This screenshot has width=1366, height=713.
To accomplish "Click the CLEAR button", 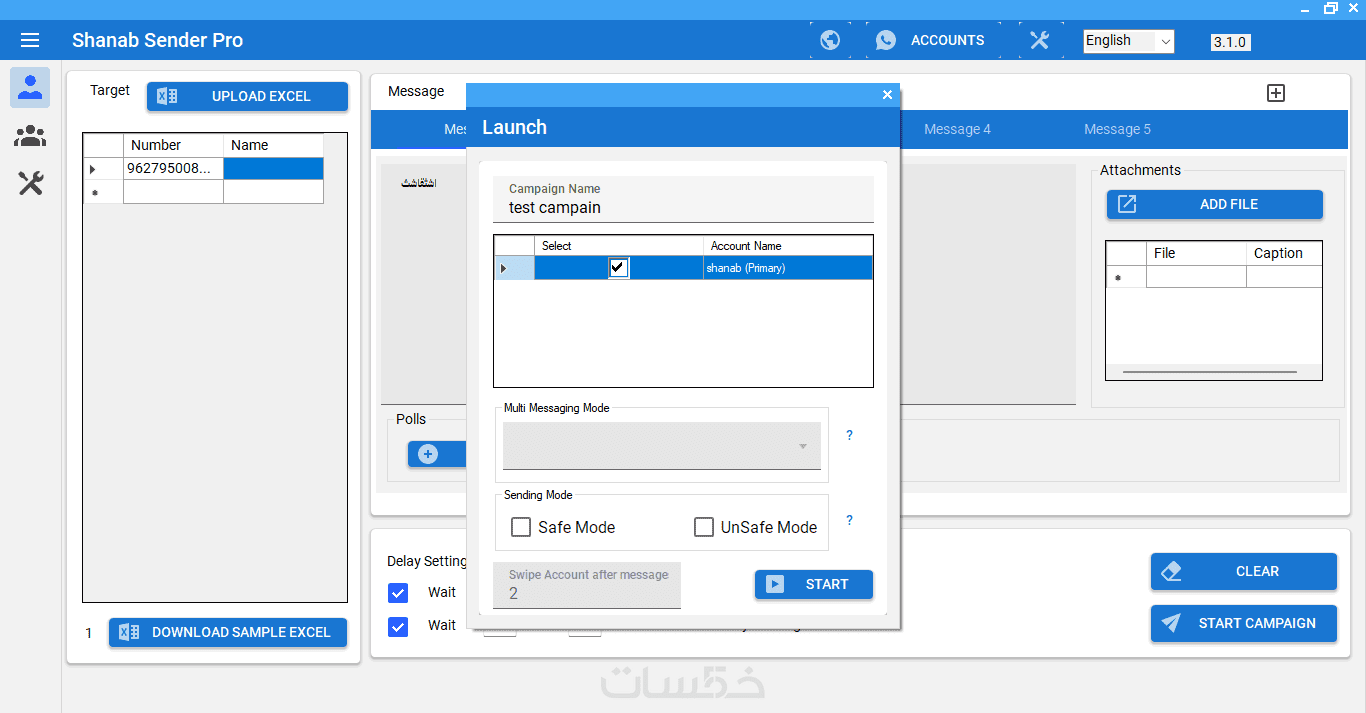I will [1243, 571].
